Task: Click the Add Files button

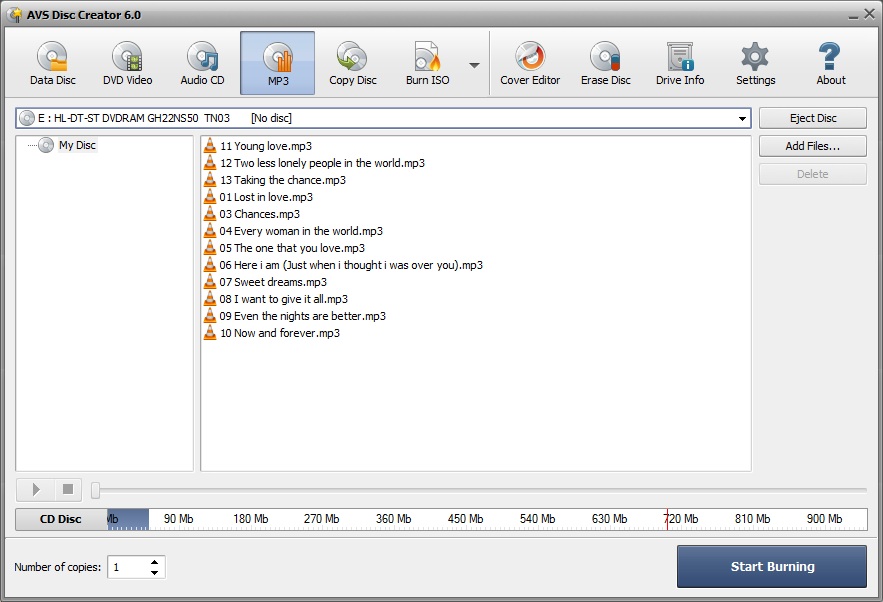Action: (x=812, y=146)
